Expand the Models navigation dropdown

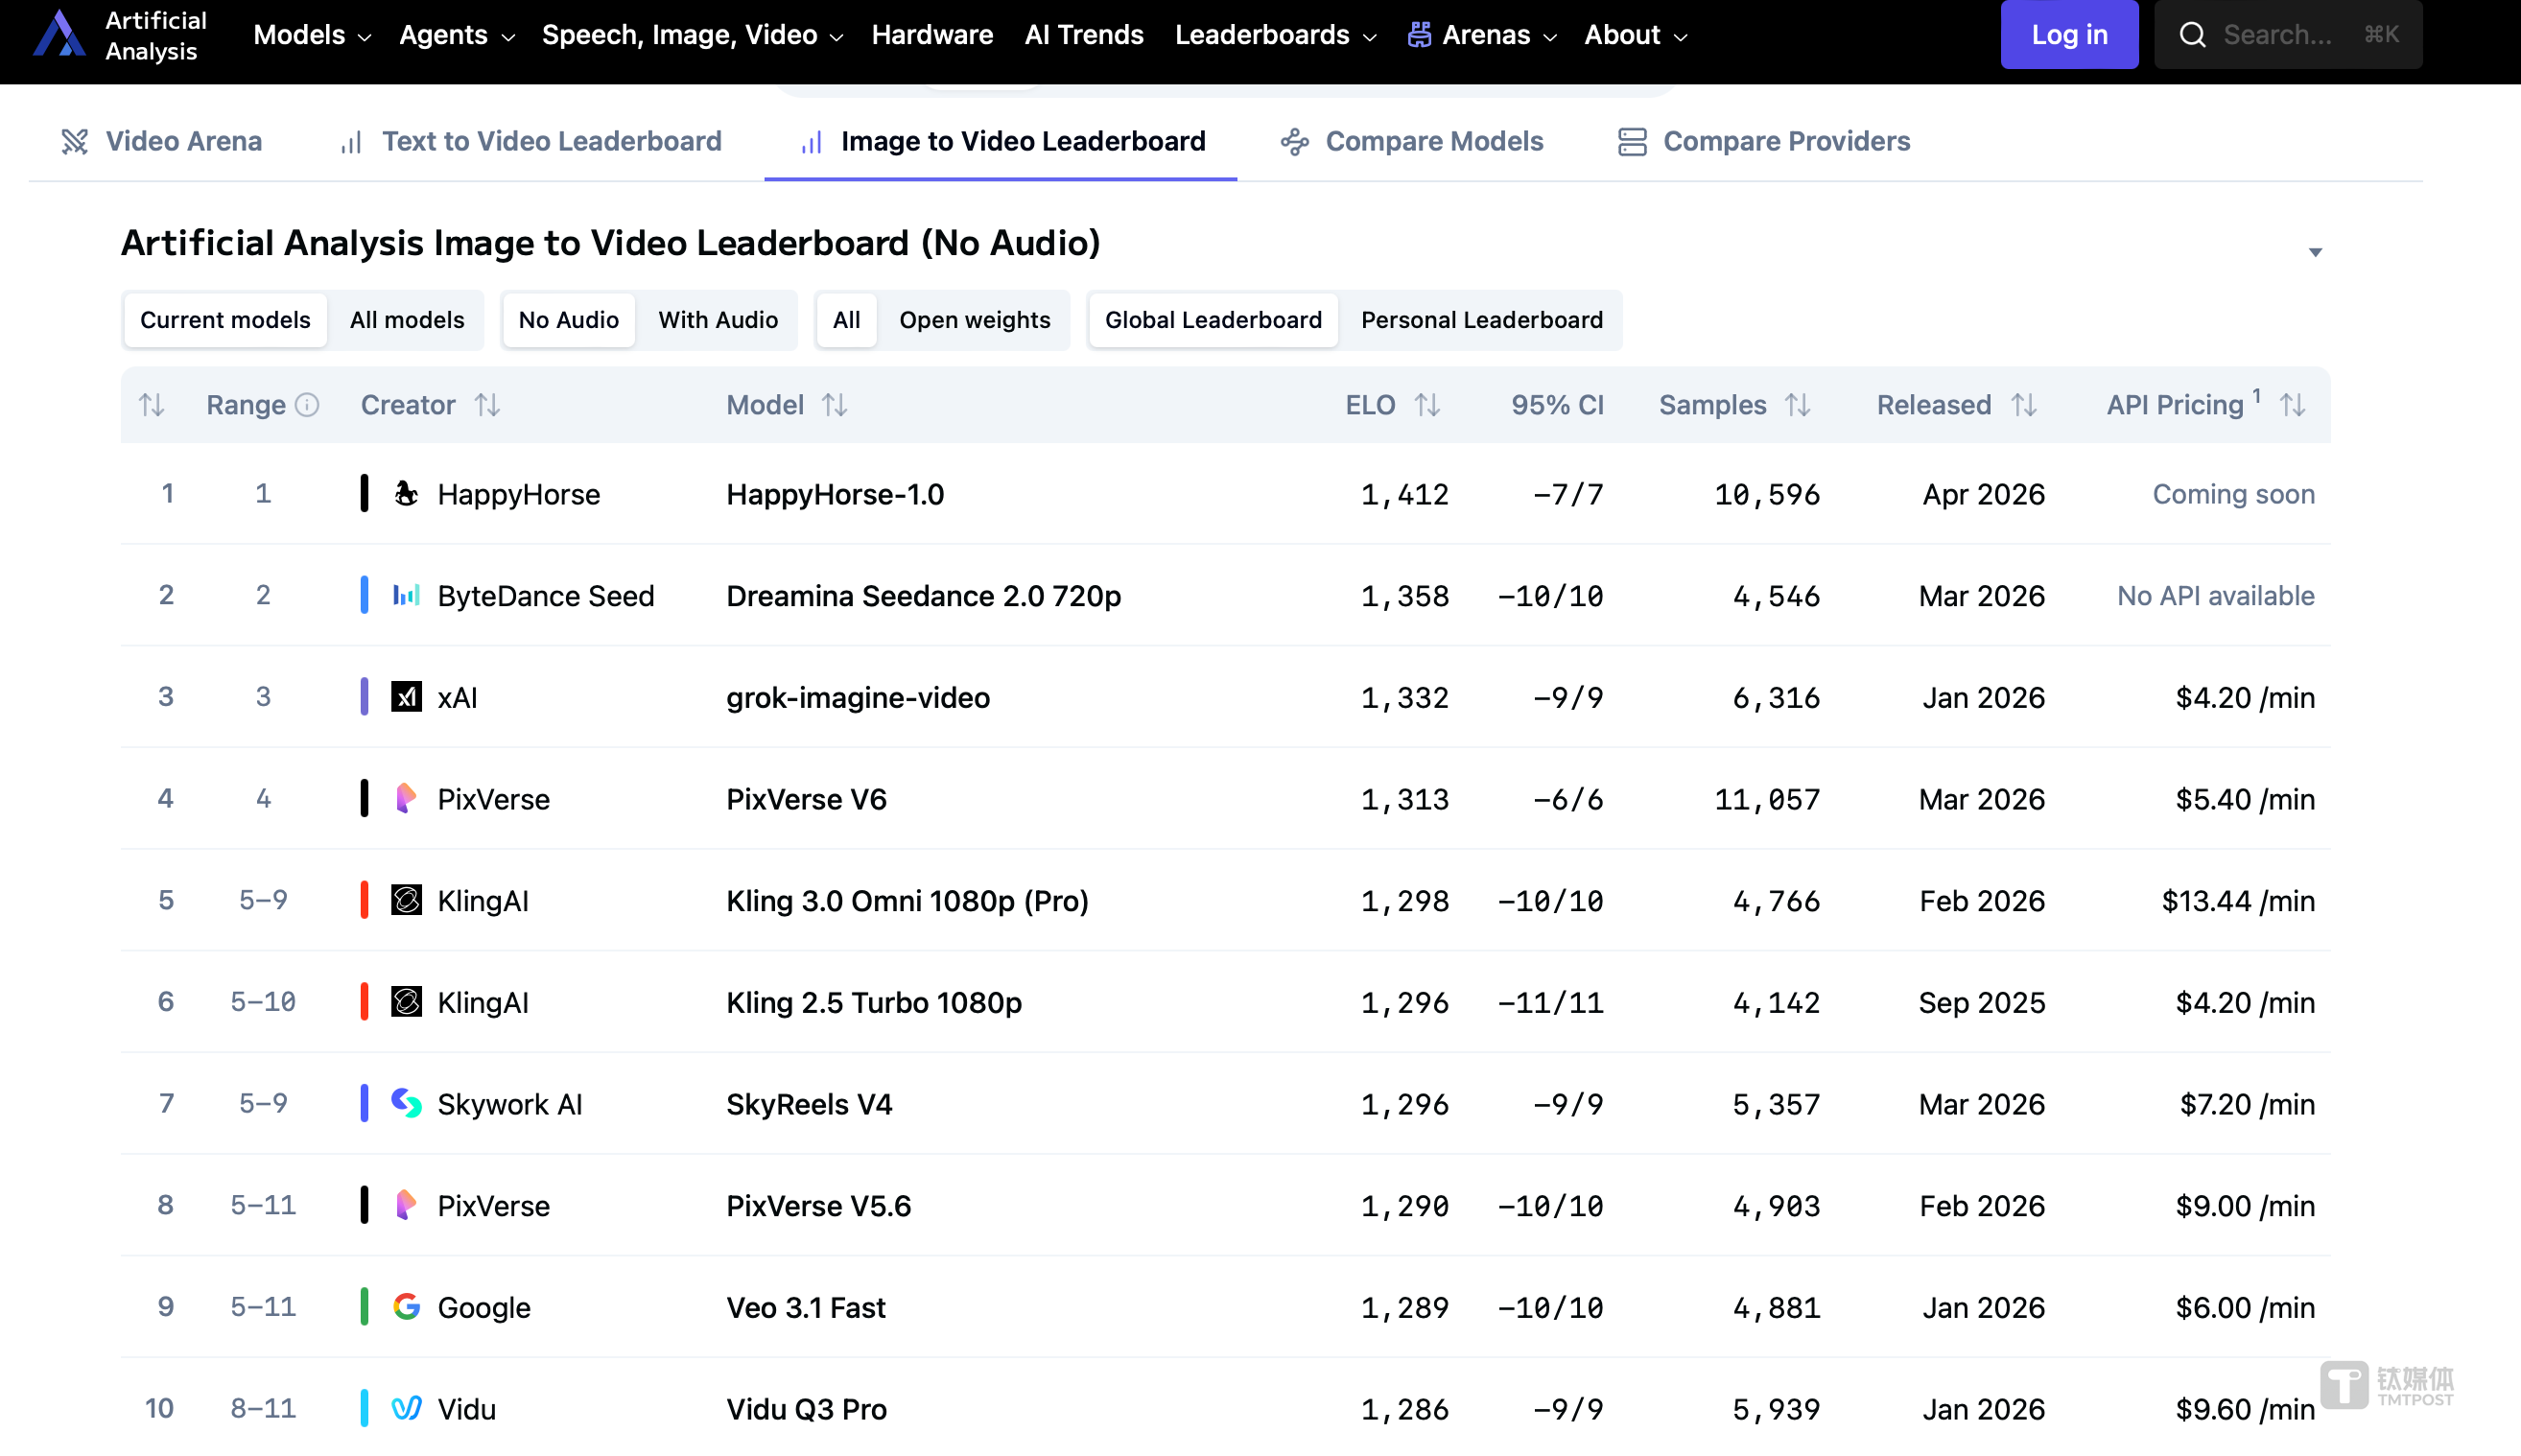point(311,35)
